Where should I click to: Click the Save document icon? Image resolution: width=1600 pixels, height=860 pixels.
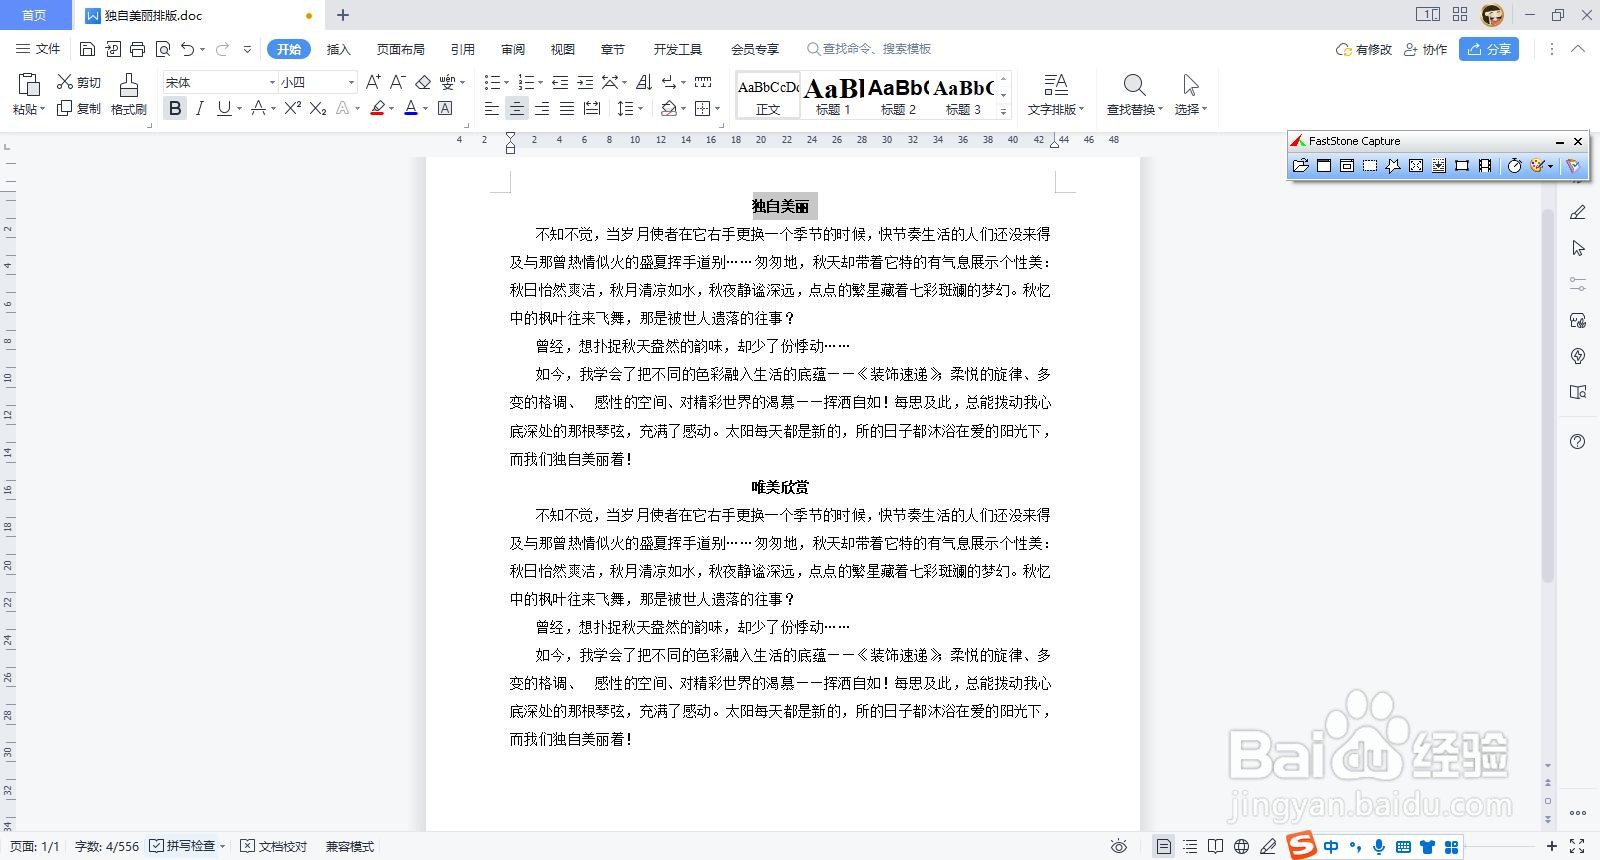pos(87,49)
